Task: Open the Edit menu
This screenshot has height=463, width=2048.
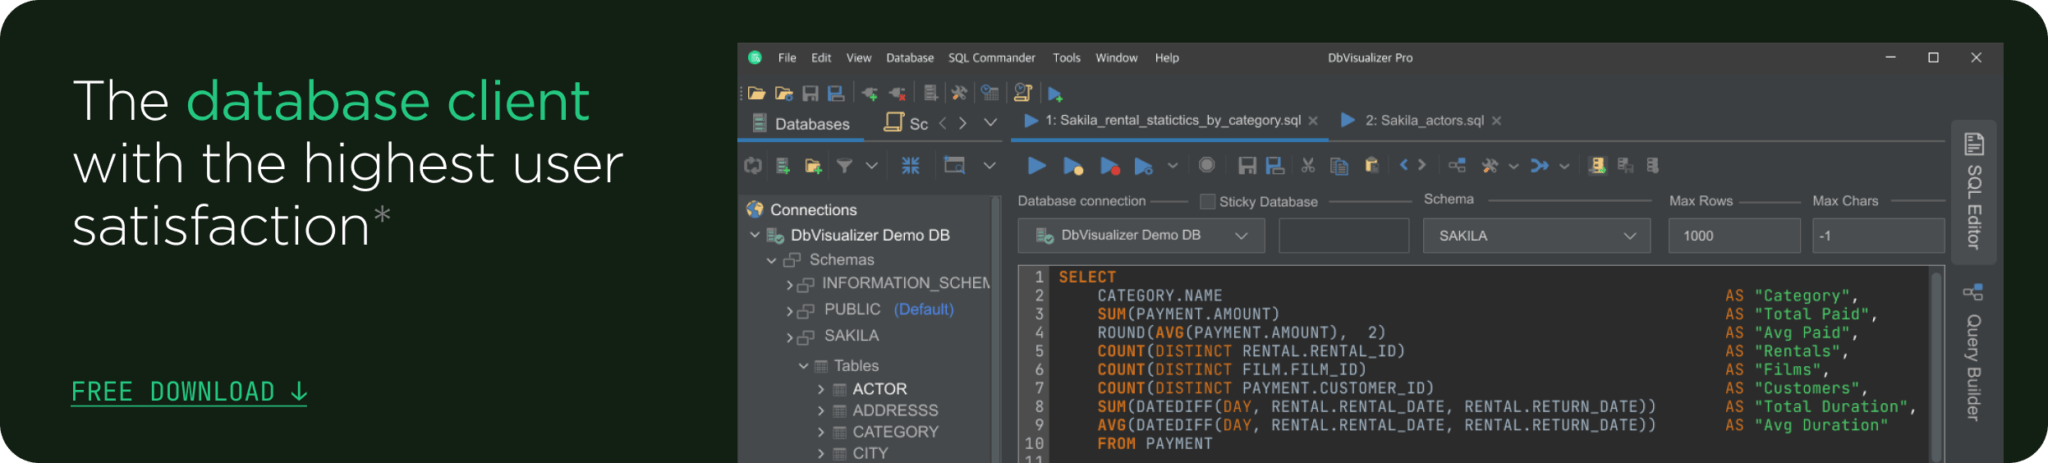Action: tap(821, 58)
